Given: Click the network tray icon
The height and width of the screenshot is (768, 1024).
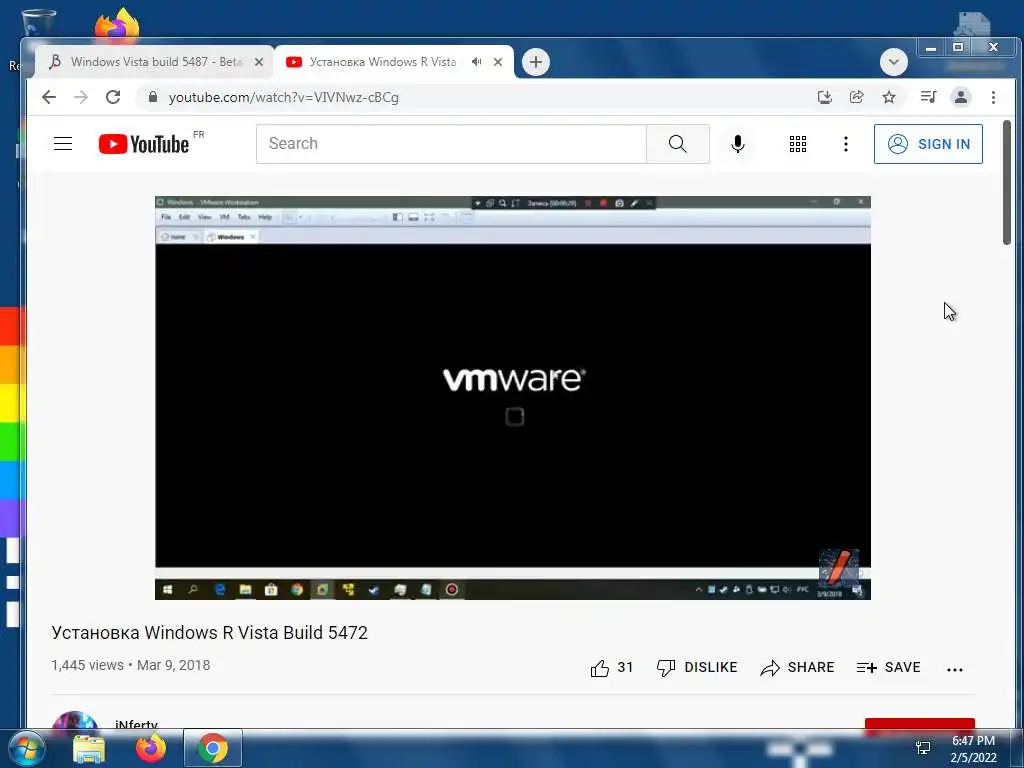Looking at the screenshot, I should pyautogui.click(x=923, y=748).
